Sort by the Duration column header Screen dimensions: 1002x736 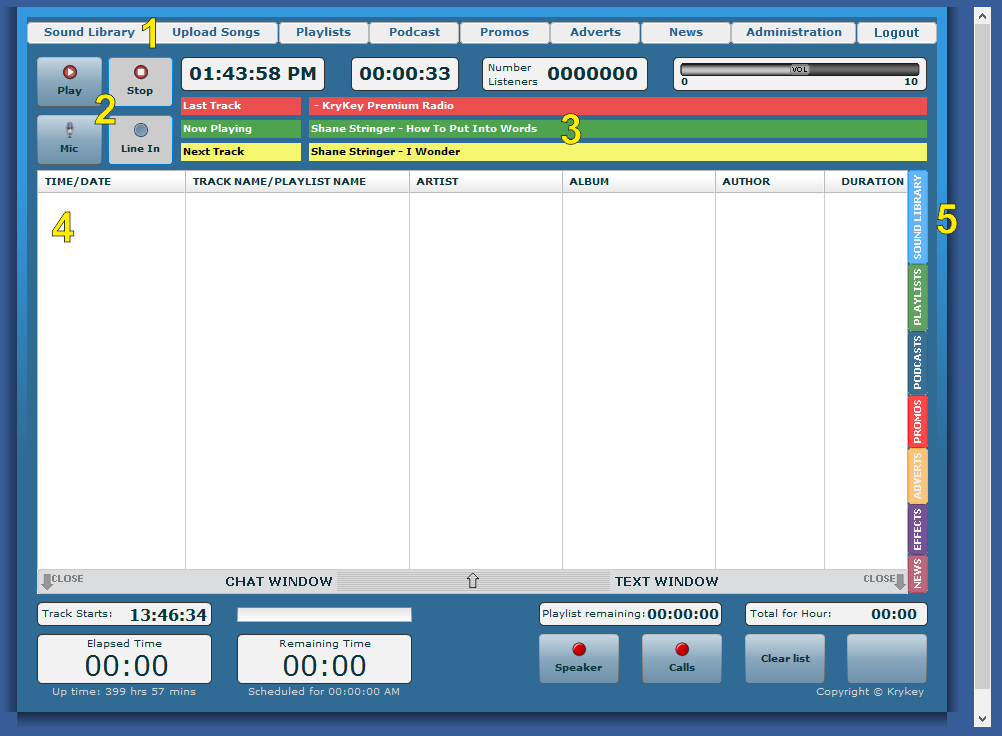[x=872, y=182]
